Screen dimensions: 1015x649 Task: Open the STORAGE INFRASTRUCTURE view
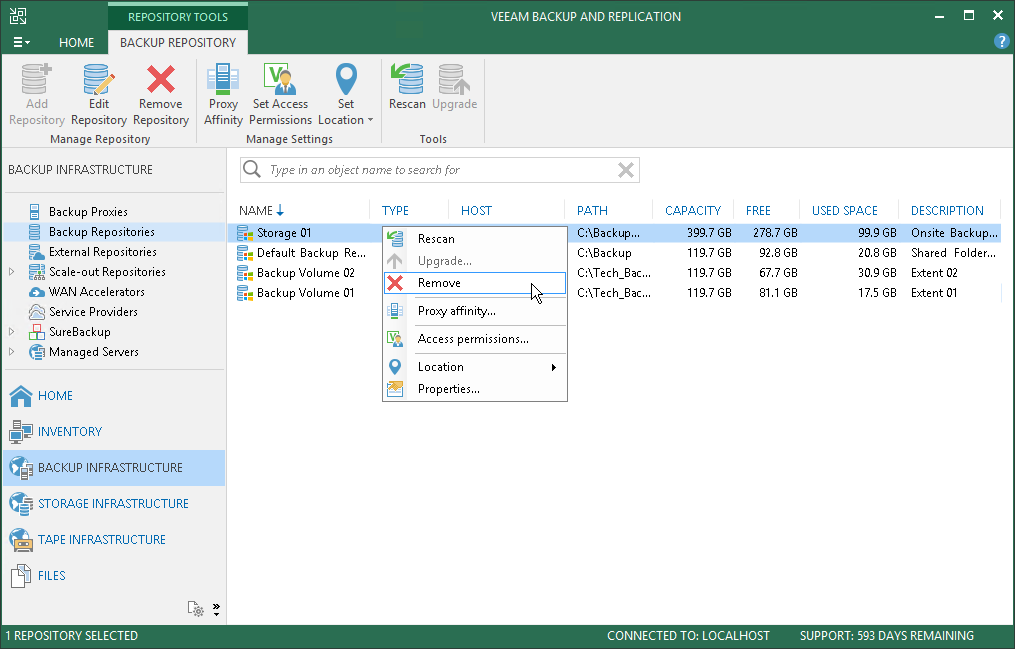pyautogui.click(x=113, y=503)
